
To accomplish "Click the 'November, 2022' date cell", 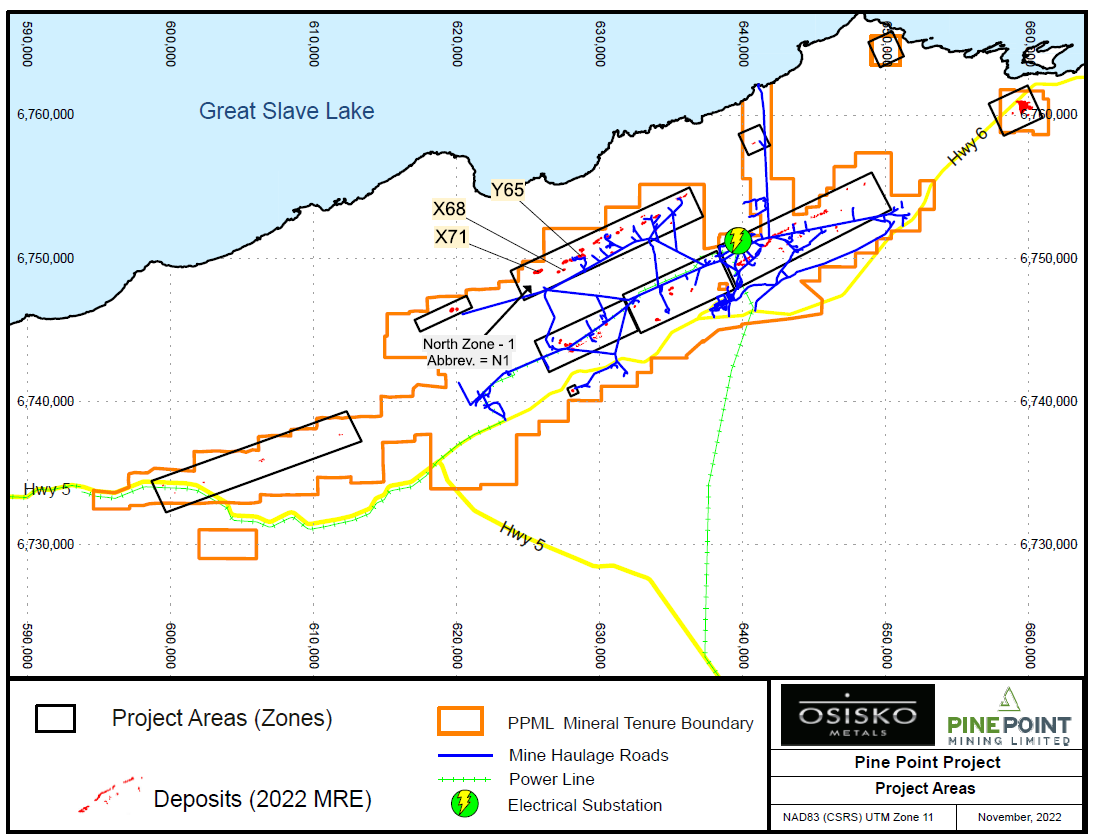I will [1020, 816].
